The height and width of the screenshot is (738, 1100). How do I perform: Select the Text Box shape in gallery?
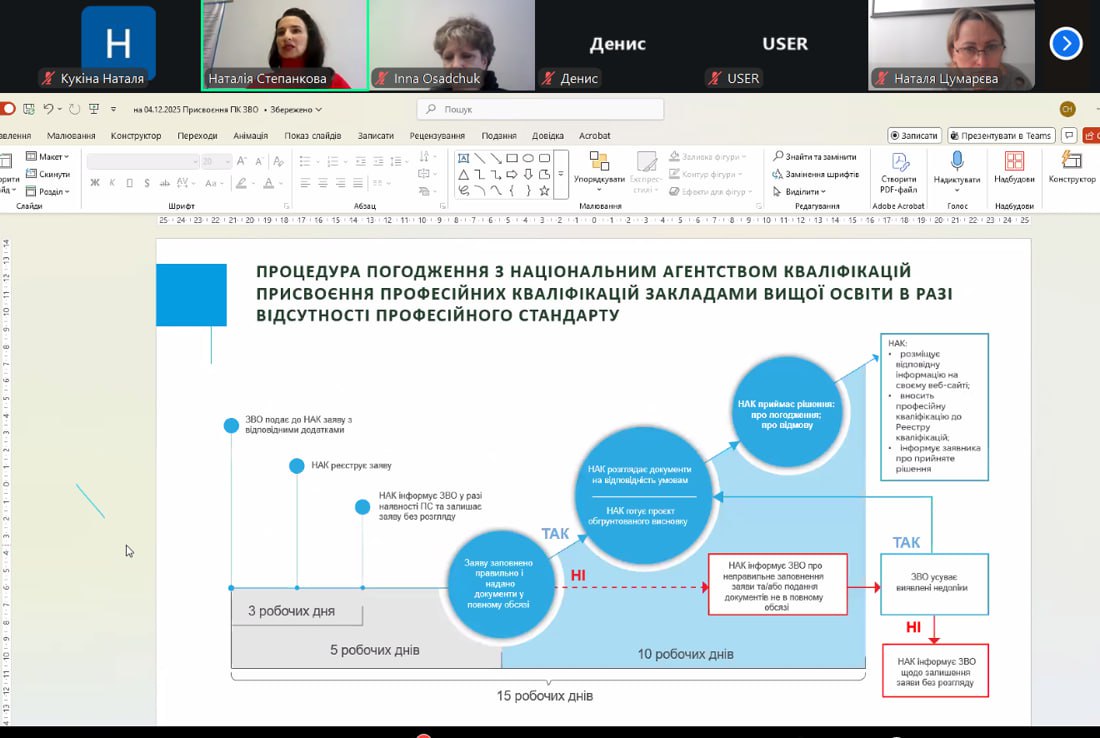464,159
